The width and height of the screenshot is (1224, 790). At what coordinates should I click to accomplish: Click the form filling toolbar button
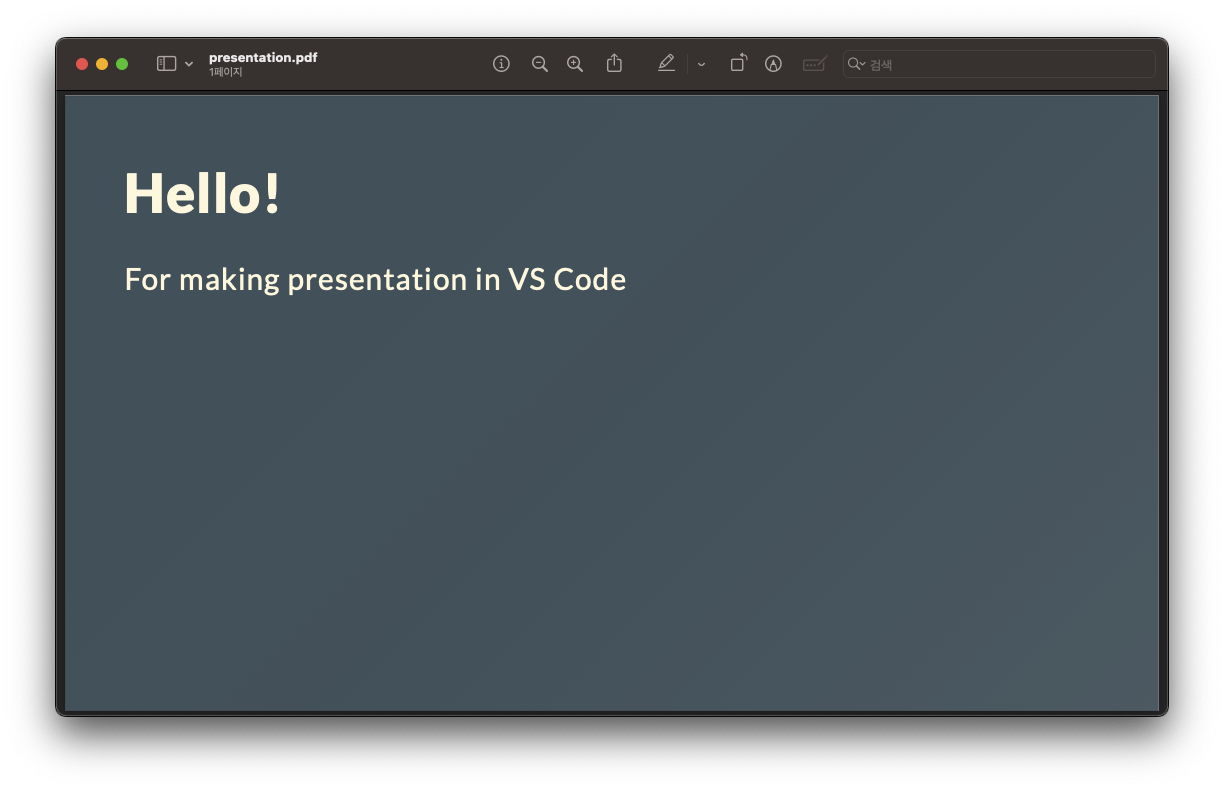coord(815,64)
